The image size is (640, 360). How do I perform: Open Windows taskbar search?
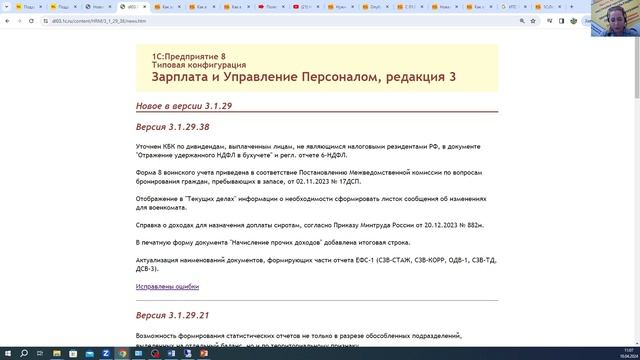24,353
